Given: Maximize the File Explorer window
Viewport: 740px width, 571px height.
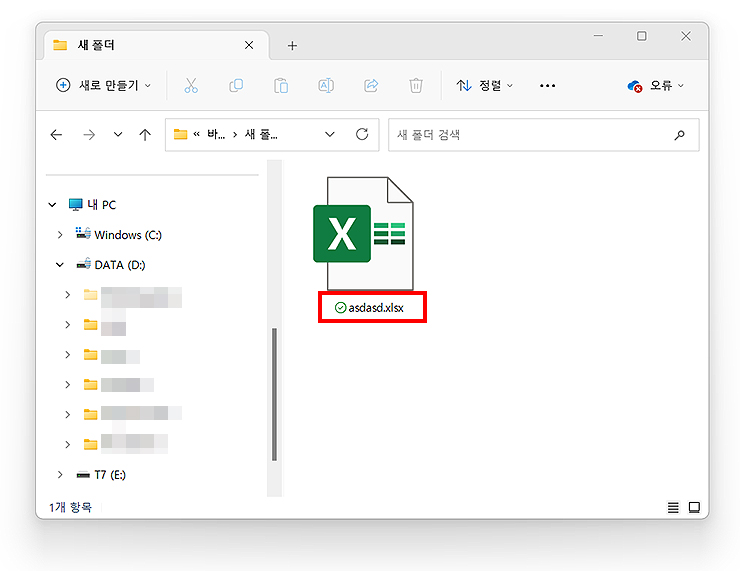Looking at the screenshot, I should (642, 36).
